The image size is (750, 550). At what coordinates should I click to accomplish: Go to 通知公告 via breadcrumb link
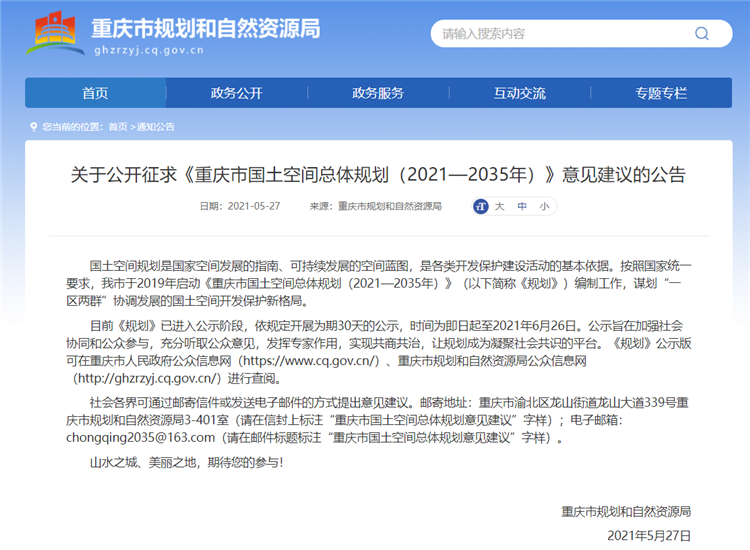point(155,127)
